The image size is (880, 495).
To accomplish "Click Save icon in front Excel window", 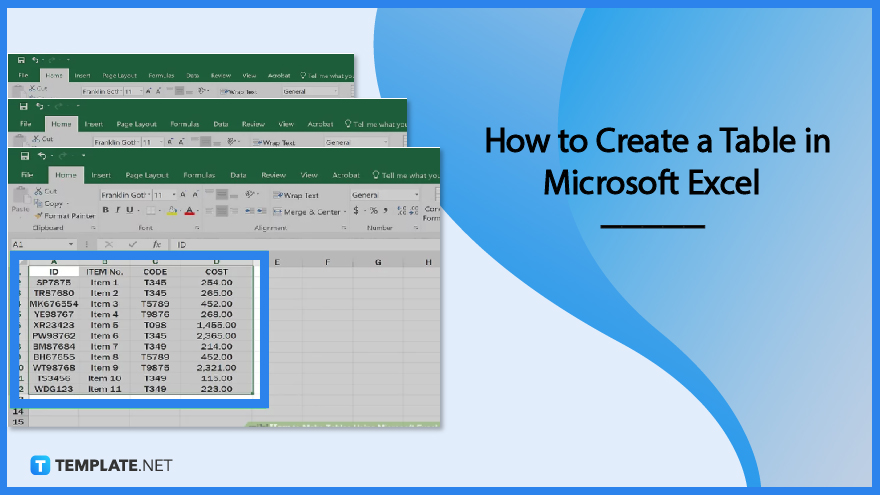I will click(x=25, y=156).
